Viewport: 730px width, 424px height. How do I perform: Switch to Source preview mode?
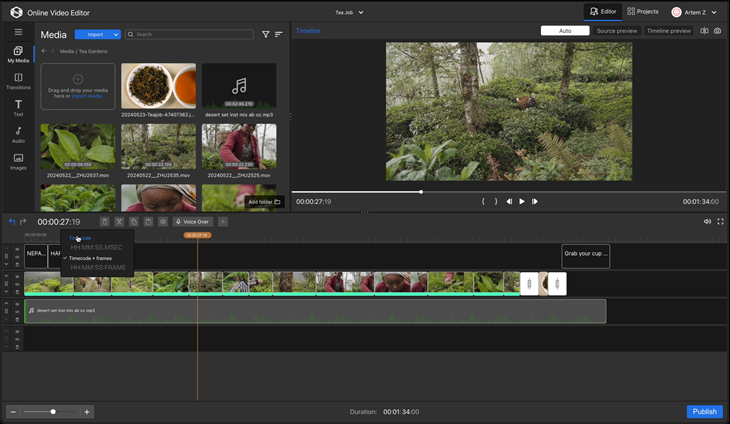pyautogui.click(x=617, y=31)
